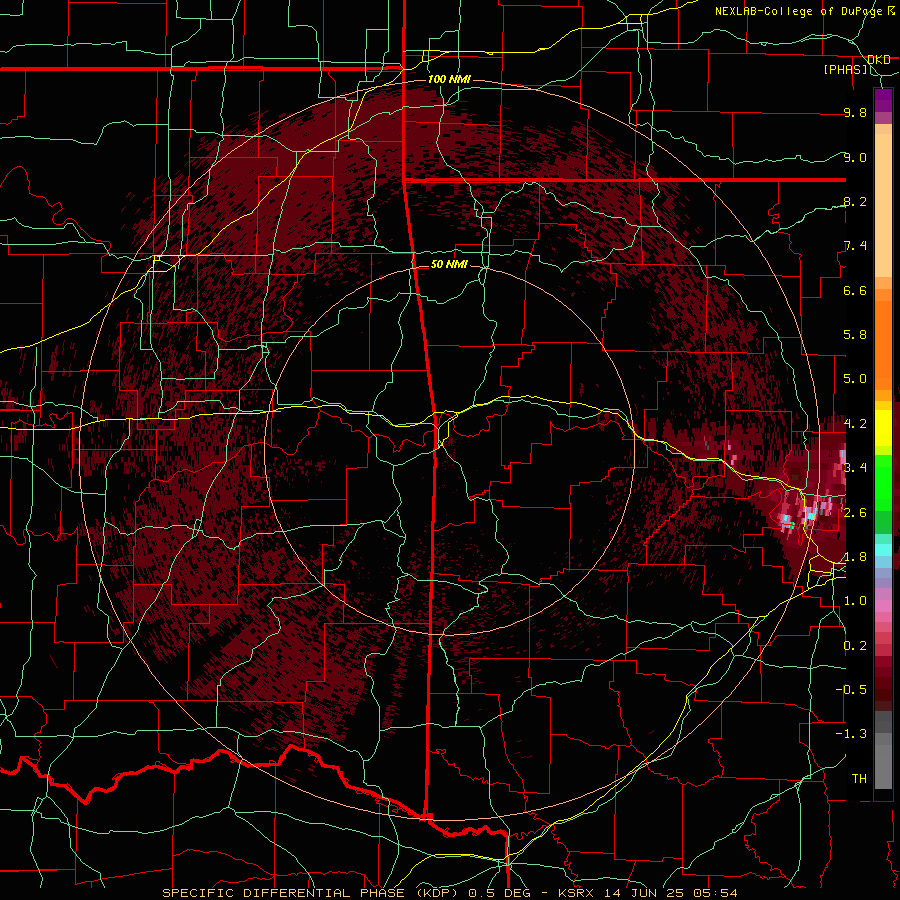Viewport: 900px width, 900px height.
Task: Pick the cyan band of the color bar
Action: coord(883,550)
